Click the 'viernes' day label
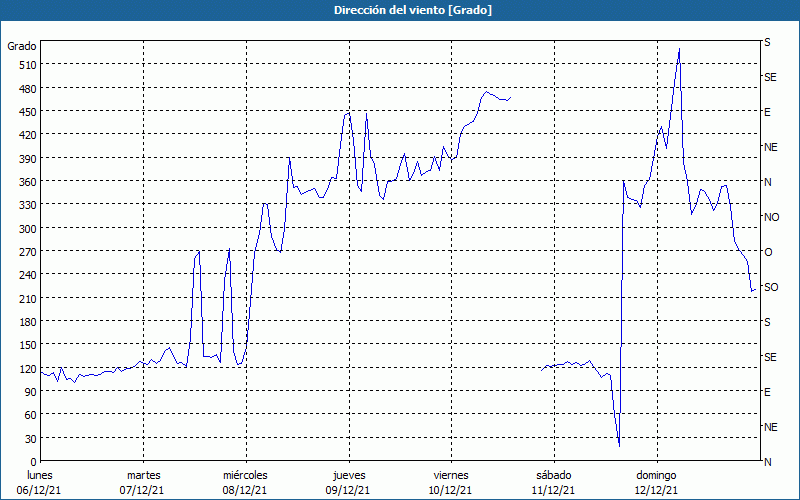This screenshot has width=800, height=500. (451, 475)
